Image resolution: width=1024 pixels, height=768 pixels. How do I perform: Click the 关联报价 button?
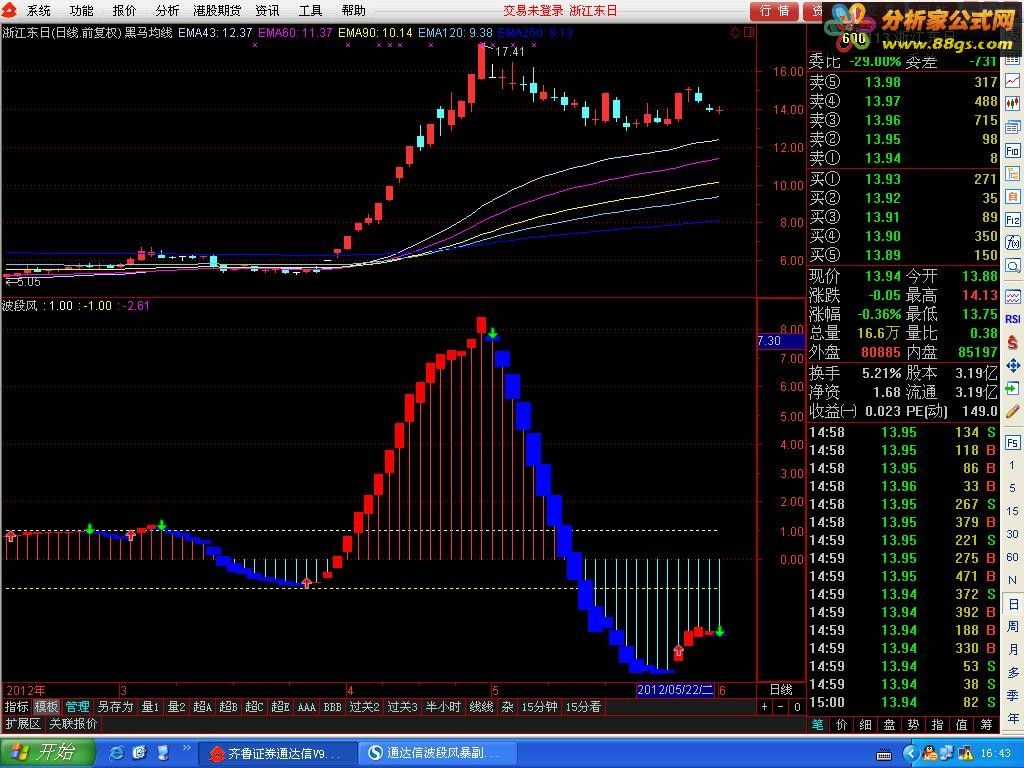point(74,724)
